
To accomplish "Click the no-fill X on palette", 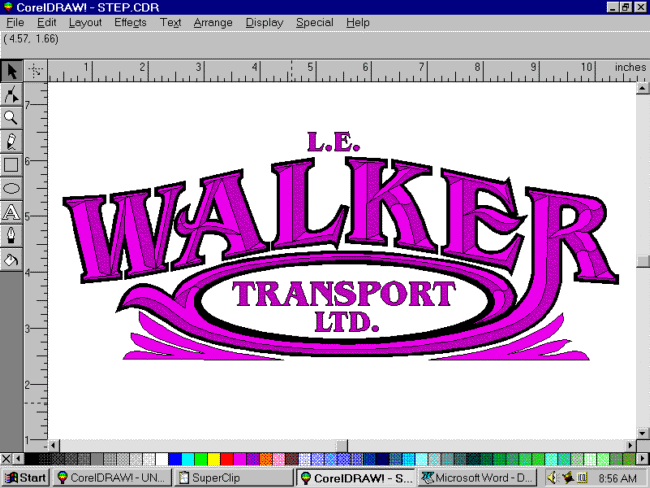I will (x=6, y=459).
